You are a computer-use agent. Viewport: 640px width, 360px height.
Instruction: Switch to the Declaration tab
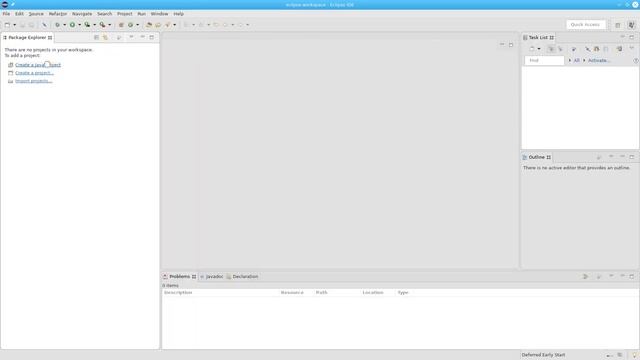pyautogui.click(x=242, y=277)
